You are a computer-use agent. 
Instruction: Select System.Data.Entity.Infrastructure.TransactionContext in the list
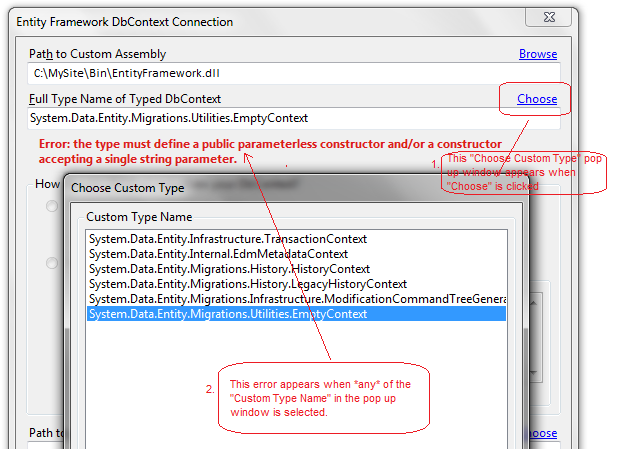pos(296,239)
